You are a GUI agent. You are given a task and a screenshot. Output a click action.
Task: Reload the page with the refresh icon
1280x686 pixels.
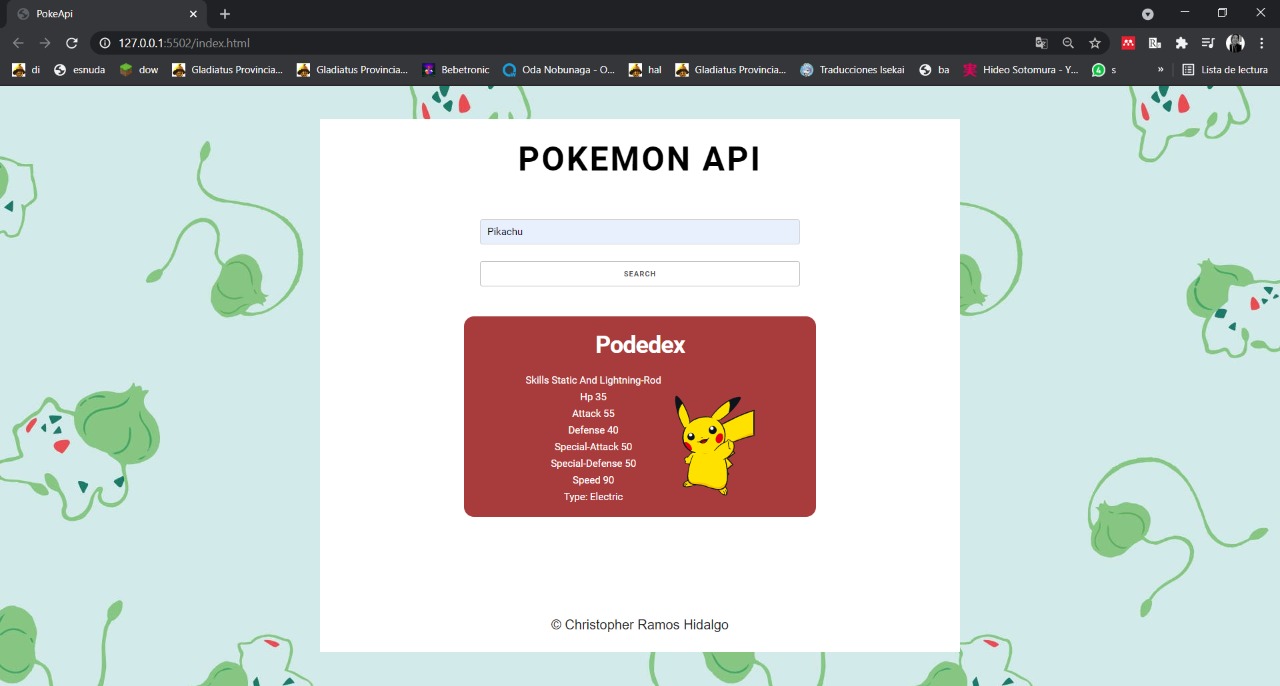pyautogui.click(x=72, y=43)
